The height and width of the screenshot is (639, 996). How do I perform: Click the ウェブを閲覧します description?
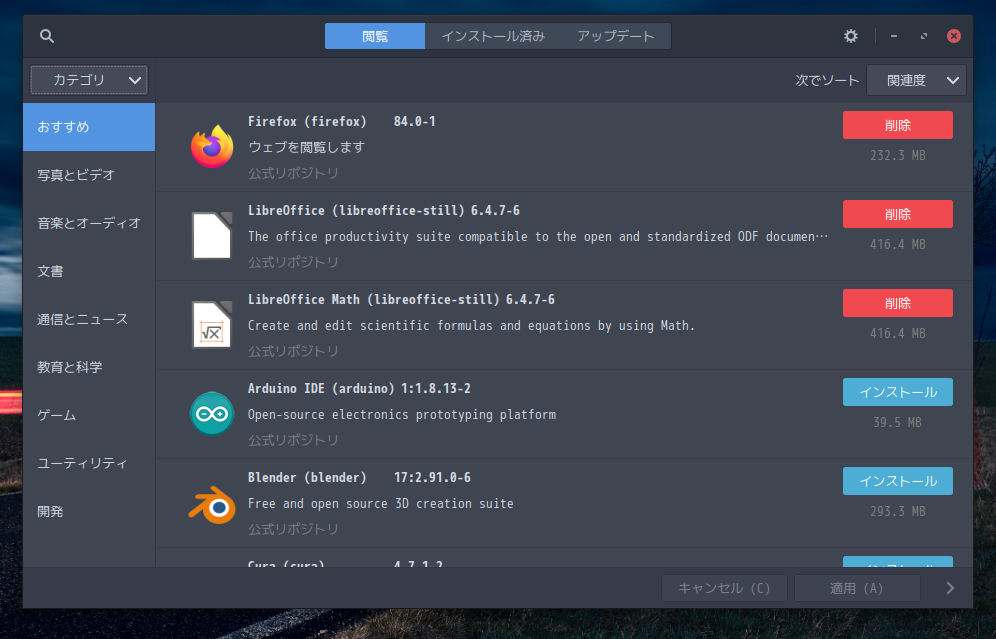[306, 147]
